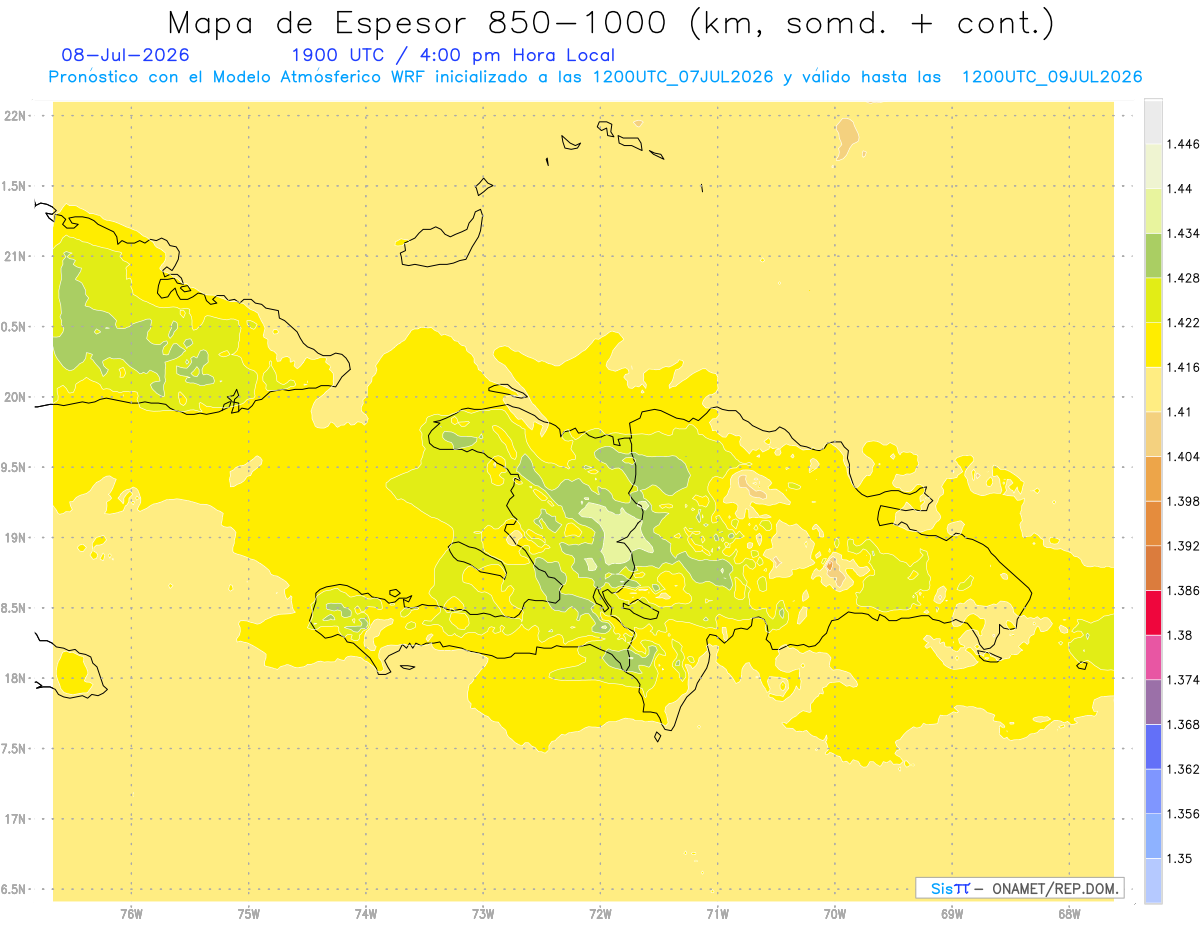The height and width of the screenshot is (927, 1200).
Task: Click the latitude label '20N'
Action: coord(14,397)
